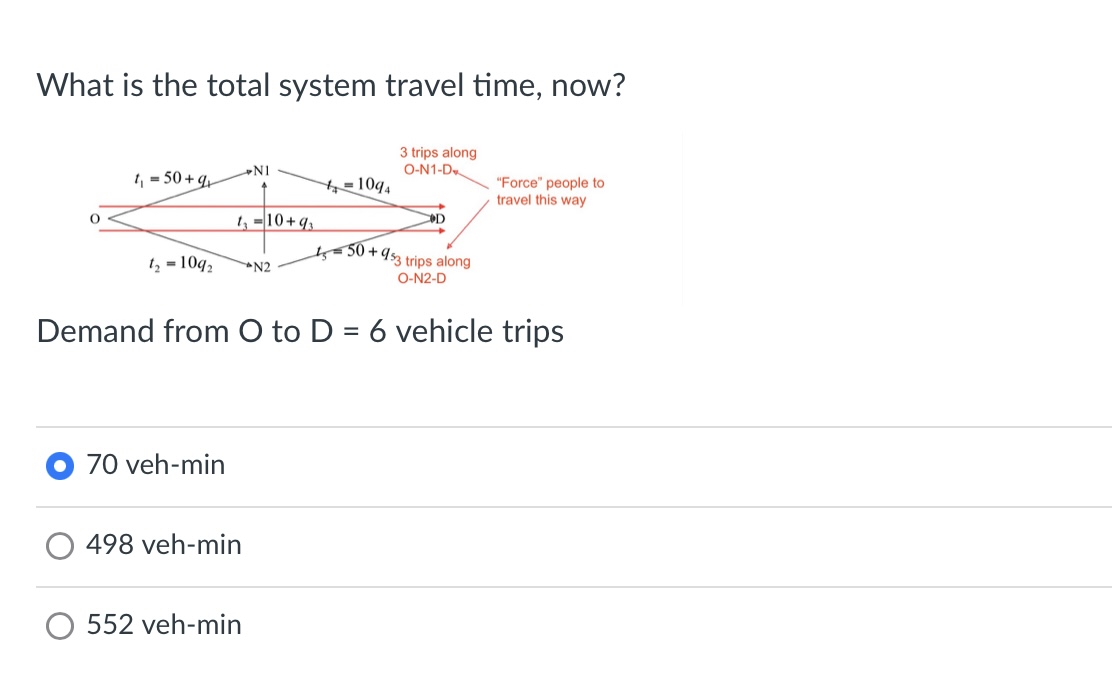Deselect the 70 veh-min radio button
This screenshot has width=1112, height=685.
point(60,465)
